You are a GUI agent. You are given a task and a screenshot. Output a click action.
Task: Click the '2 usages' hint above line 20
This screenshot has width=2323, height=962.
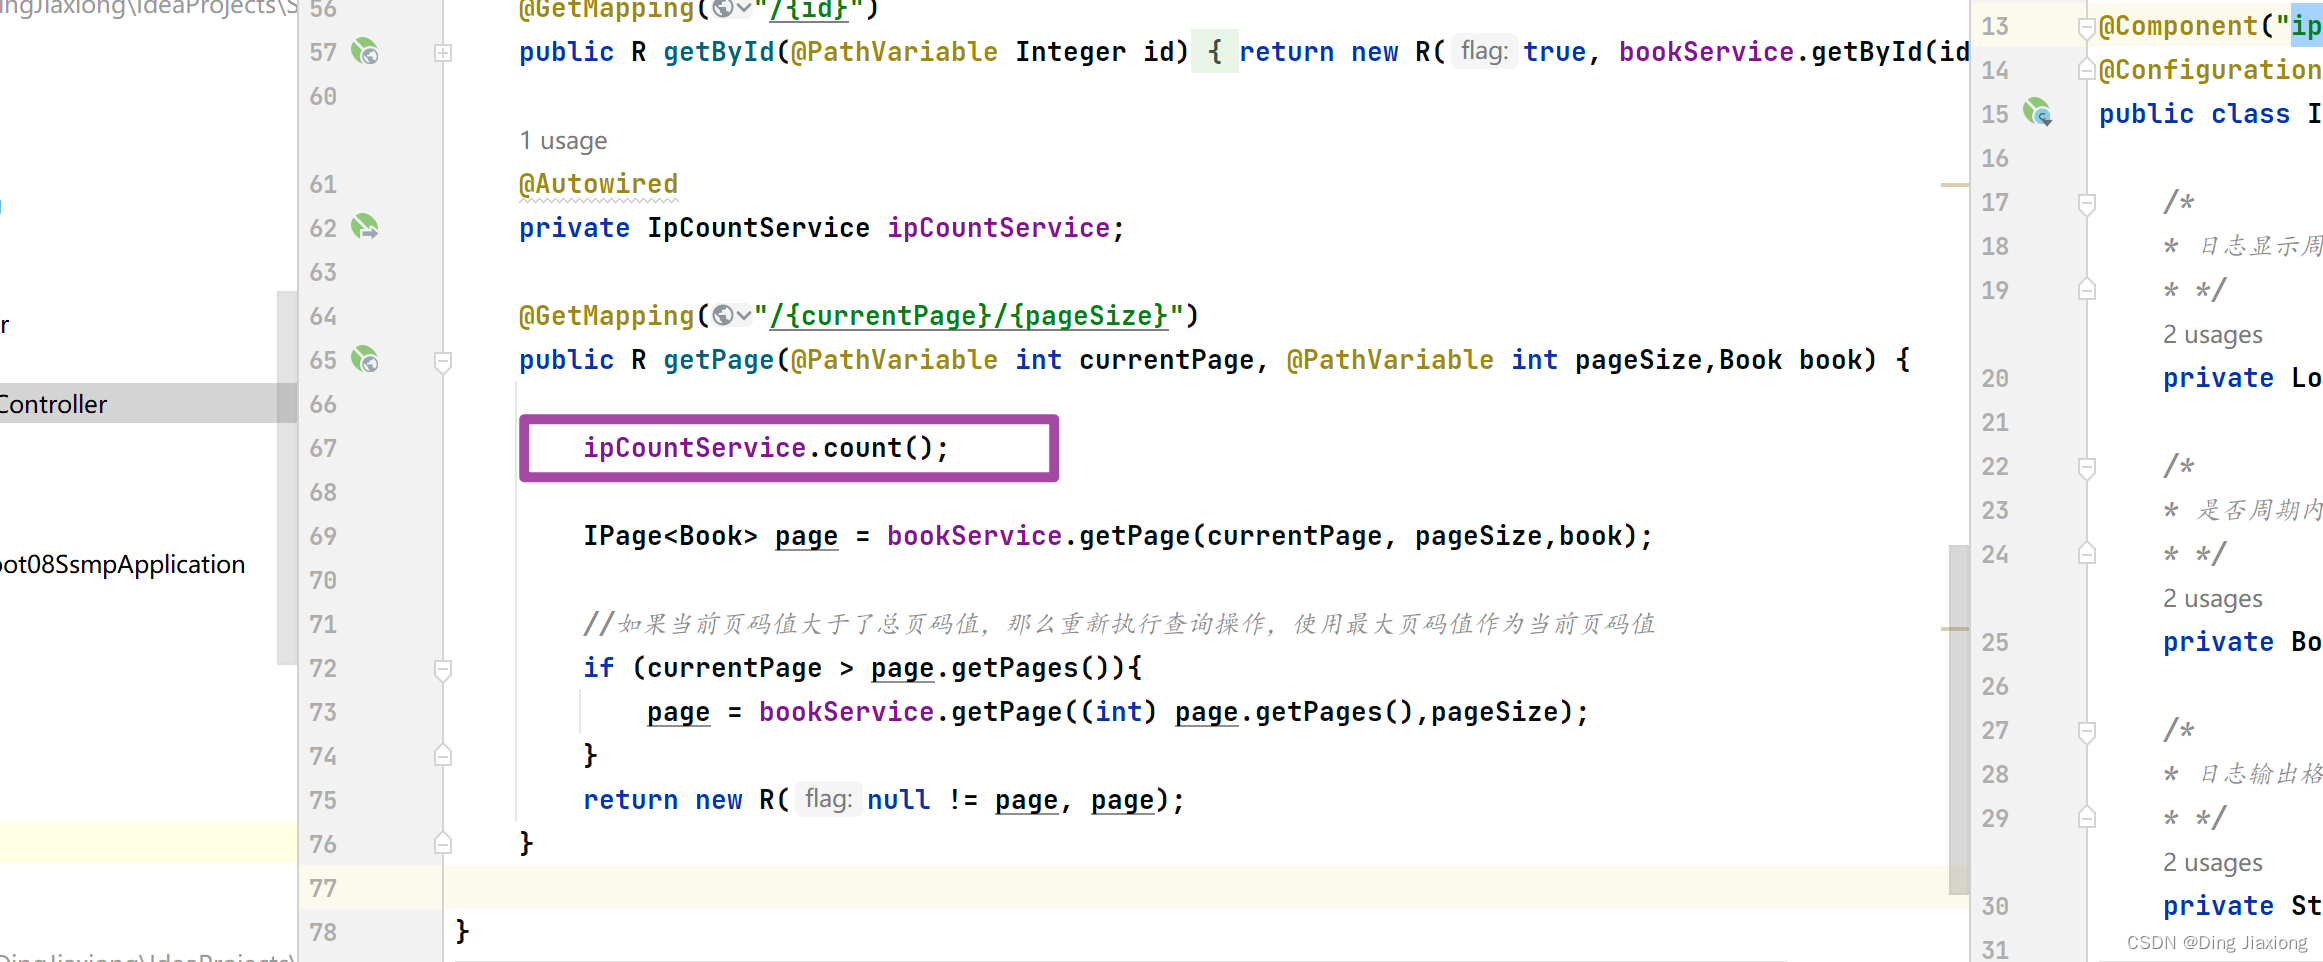point(2212,334)
